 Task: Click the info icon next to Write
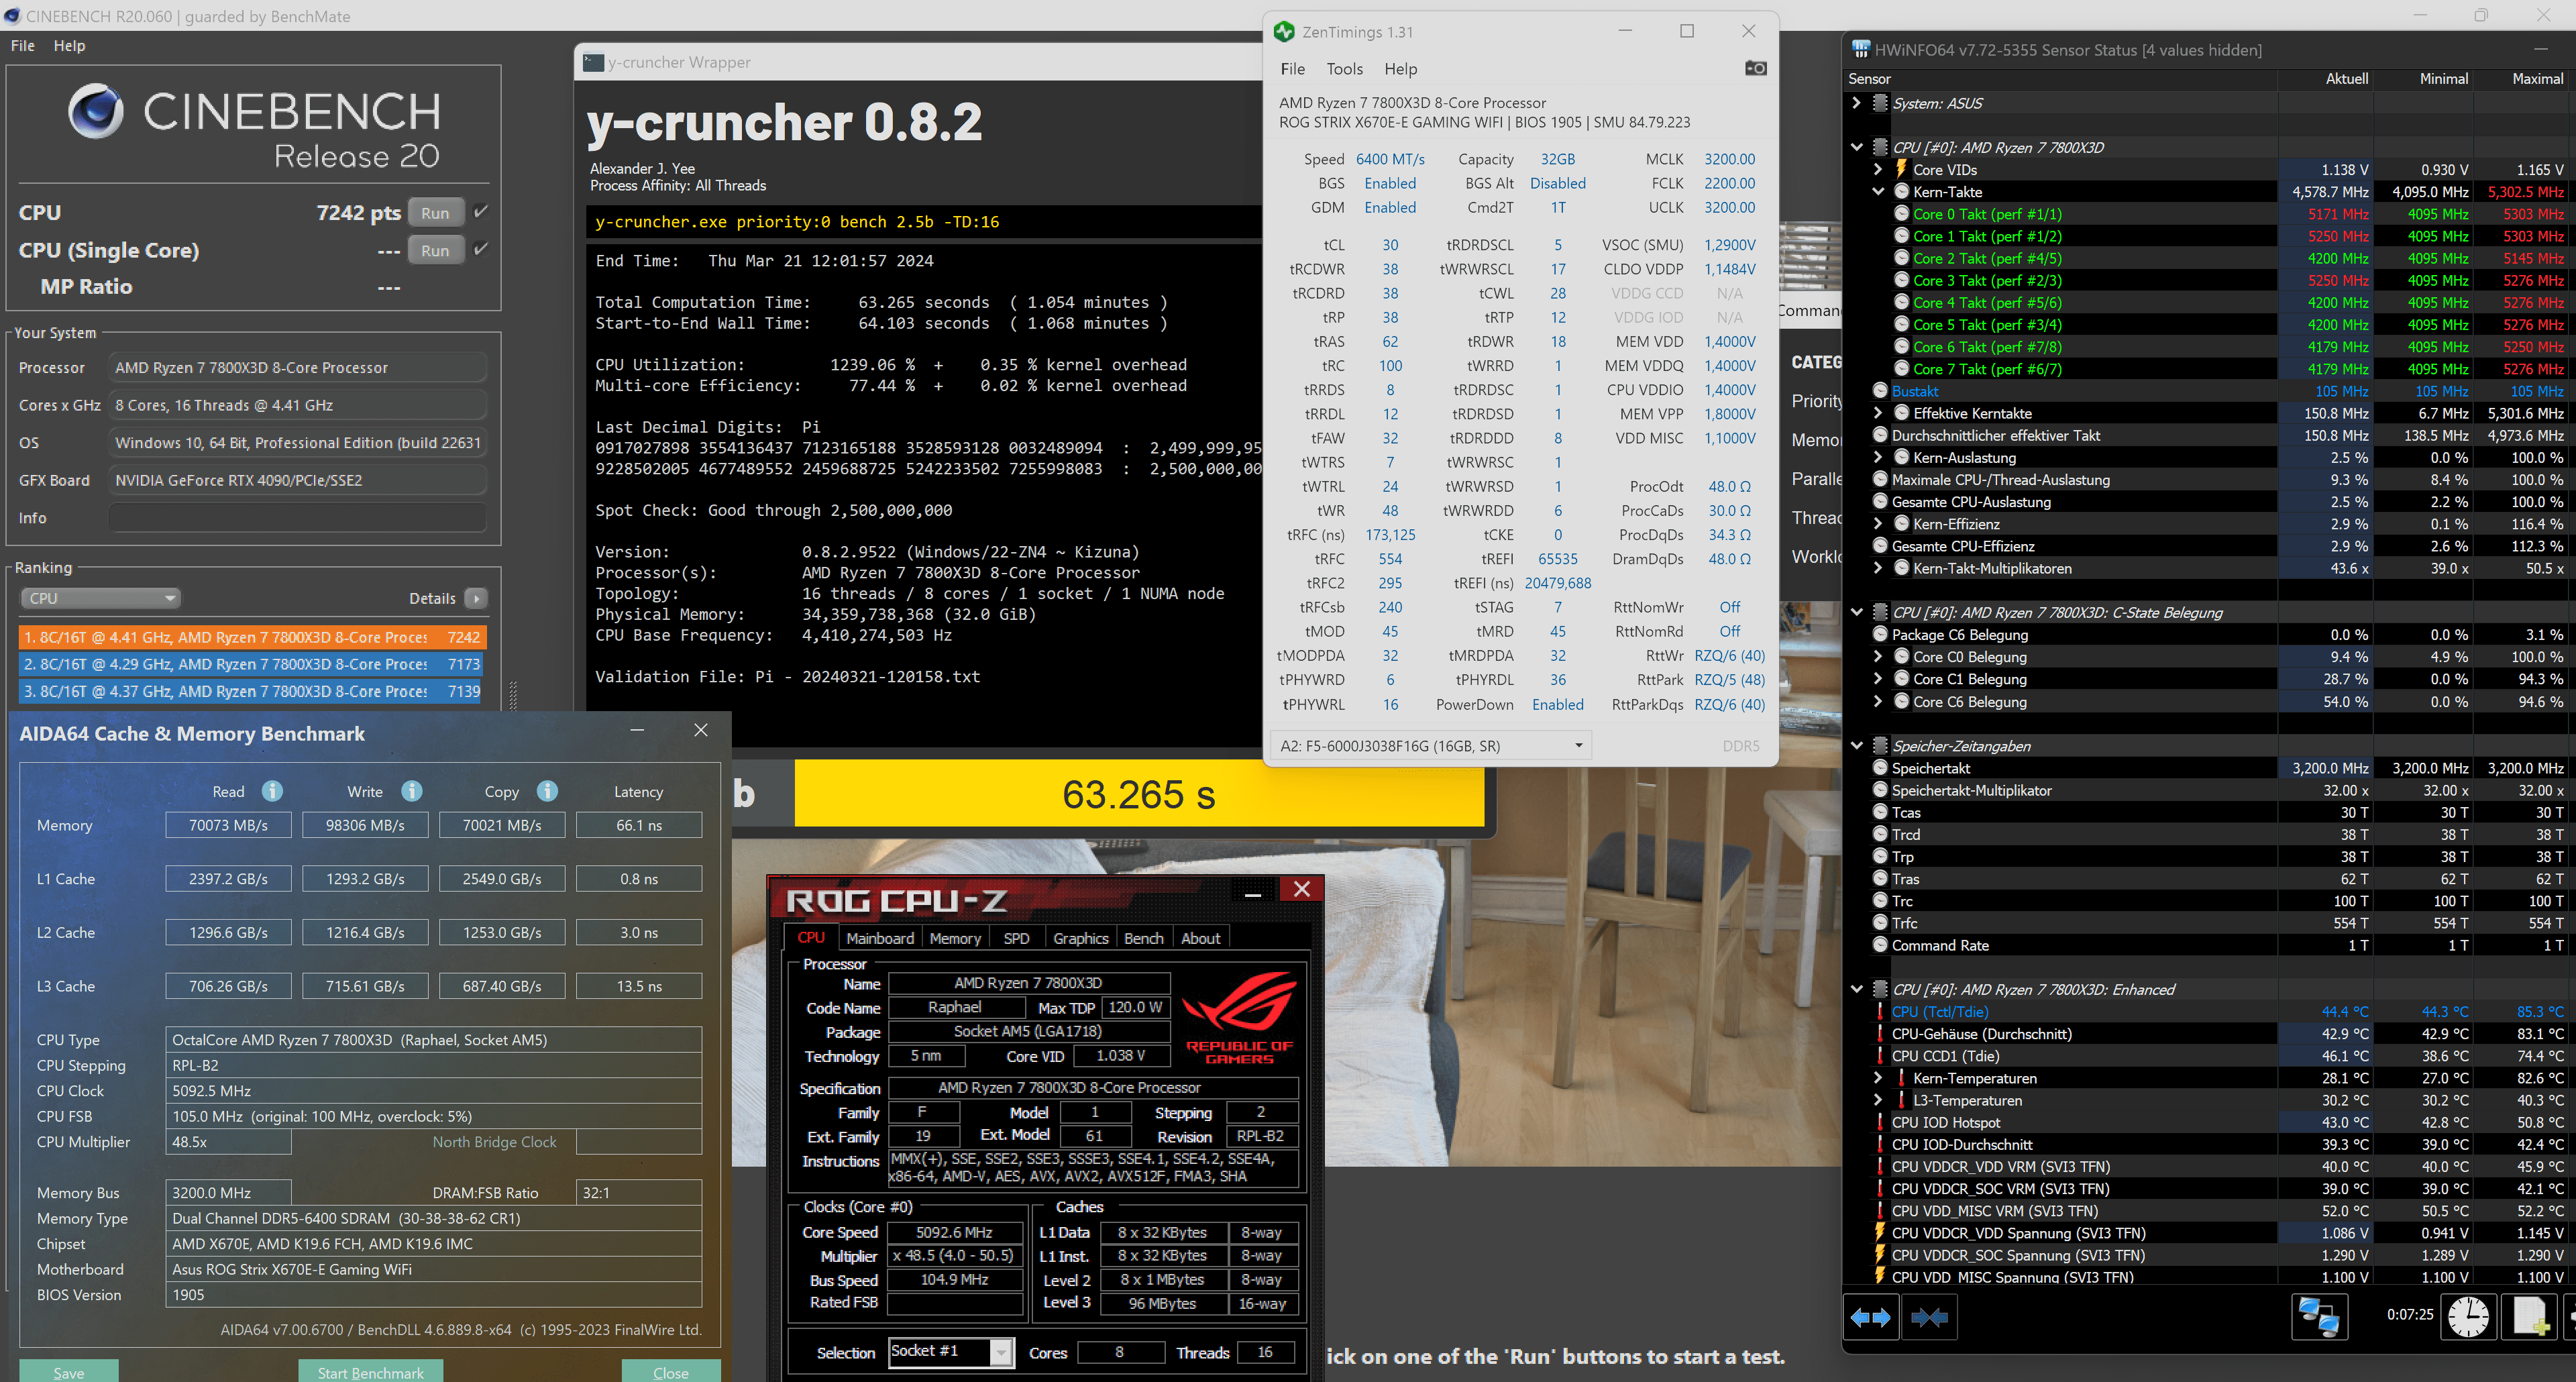(x=411, y=791)
